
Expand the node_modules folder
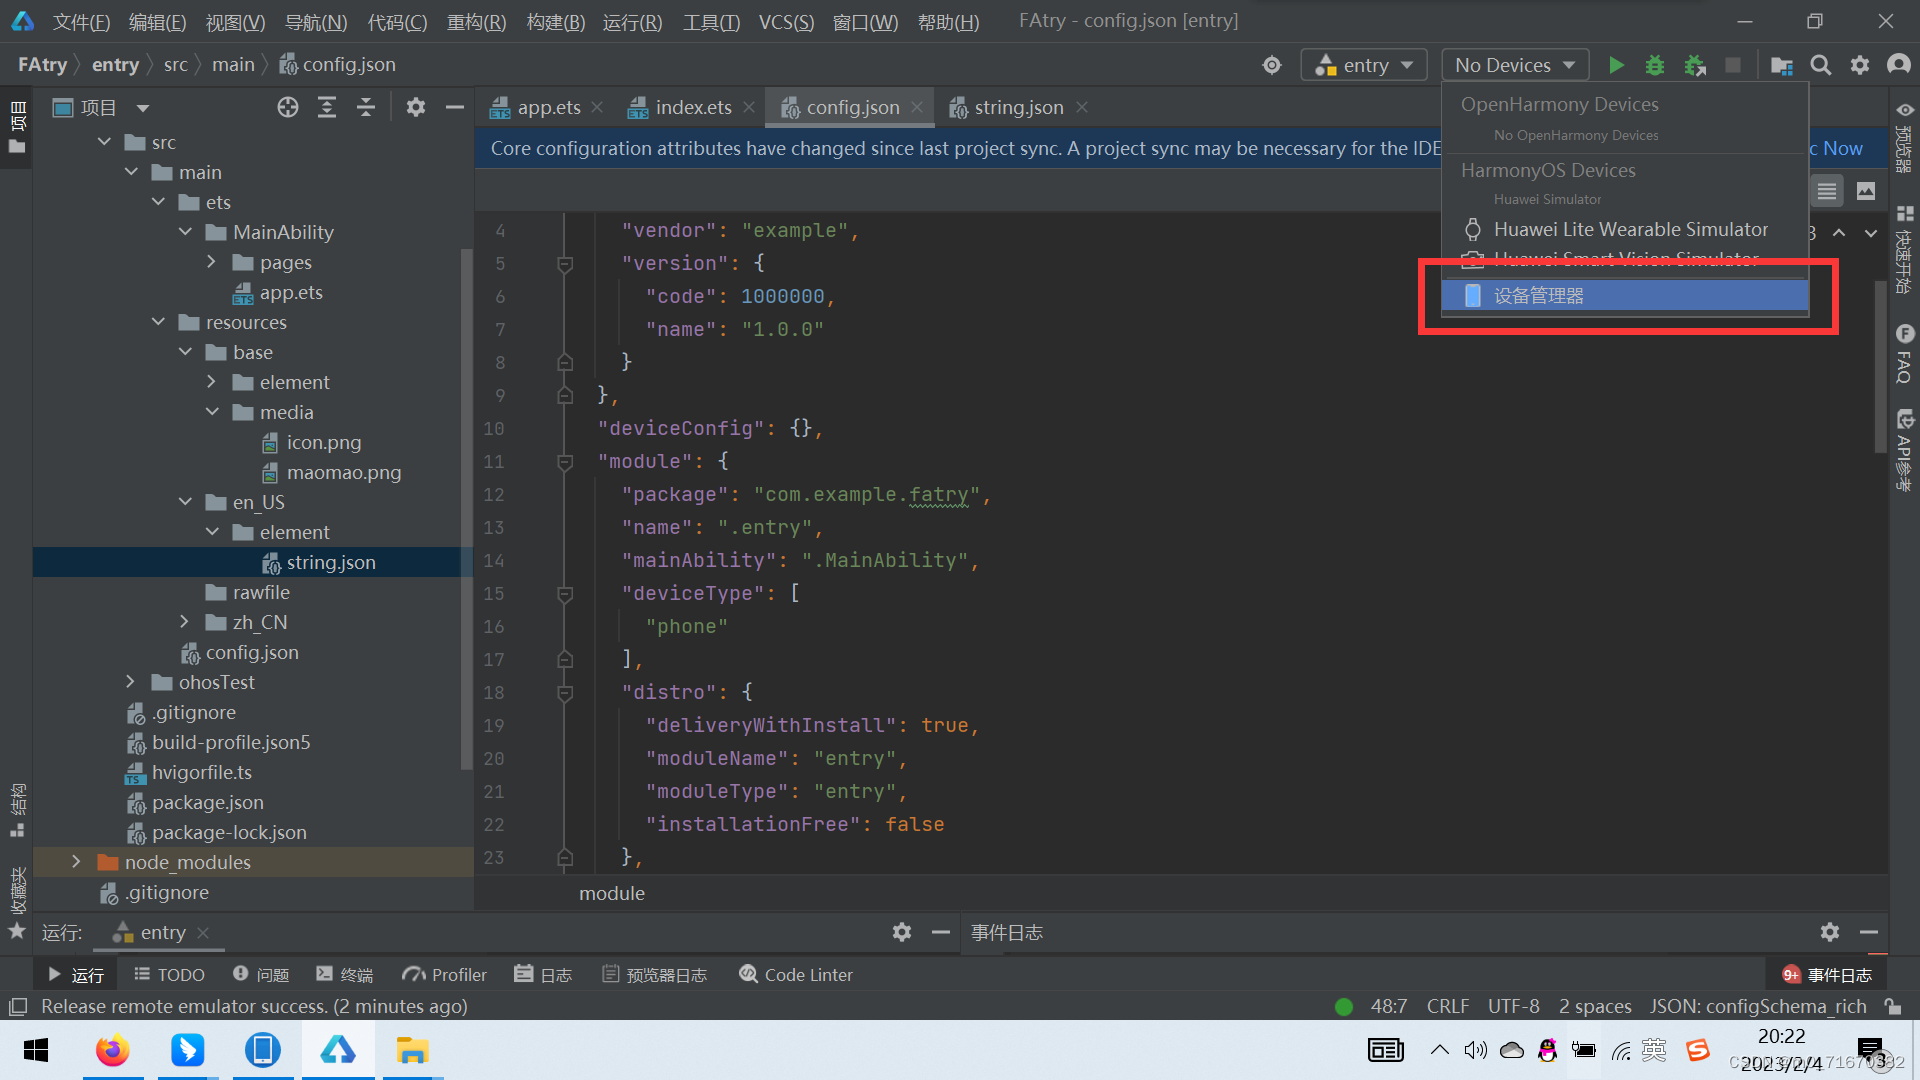[76, 862]
